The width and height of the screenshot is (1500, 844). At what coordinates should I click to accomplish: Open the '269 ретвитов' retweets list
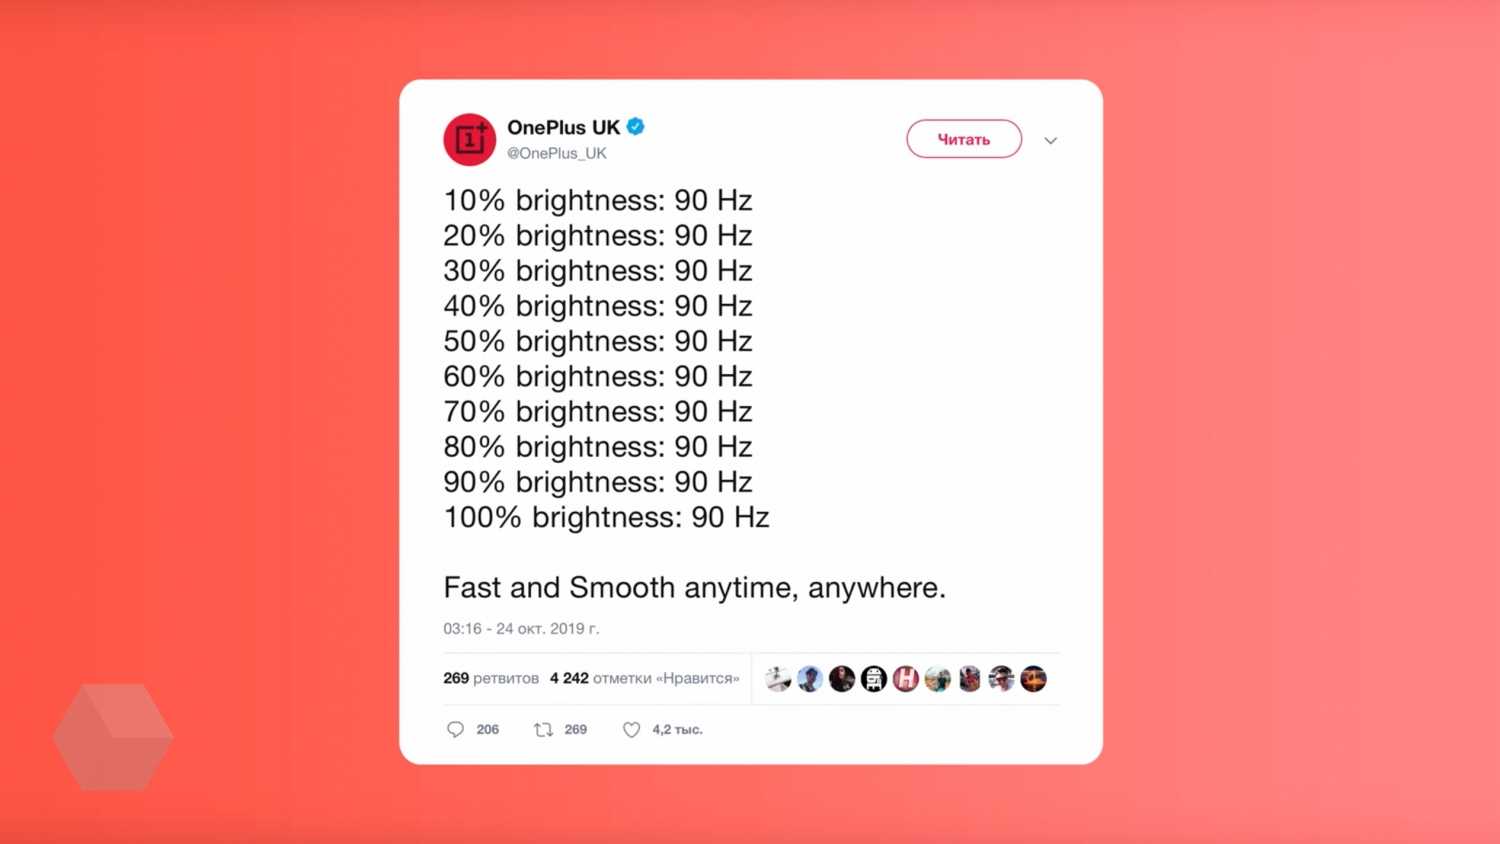click(x=491, y=678)
